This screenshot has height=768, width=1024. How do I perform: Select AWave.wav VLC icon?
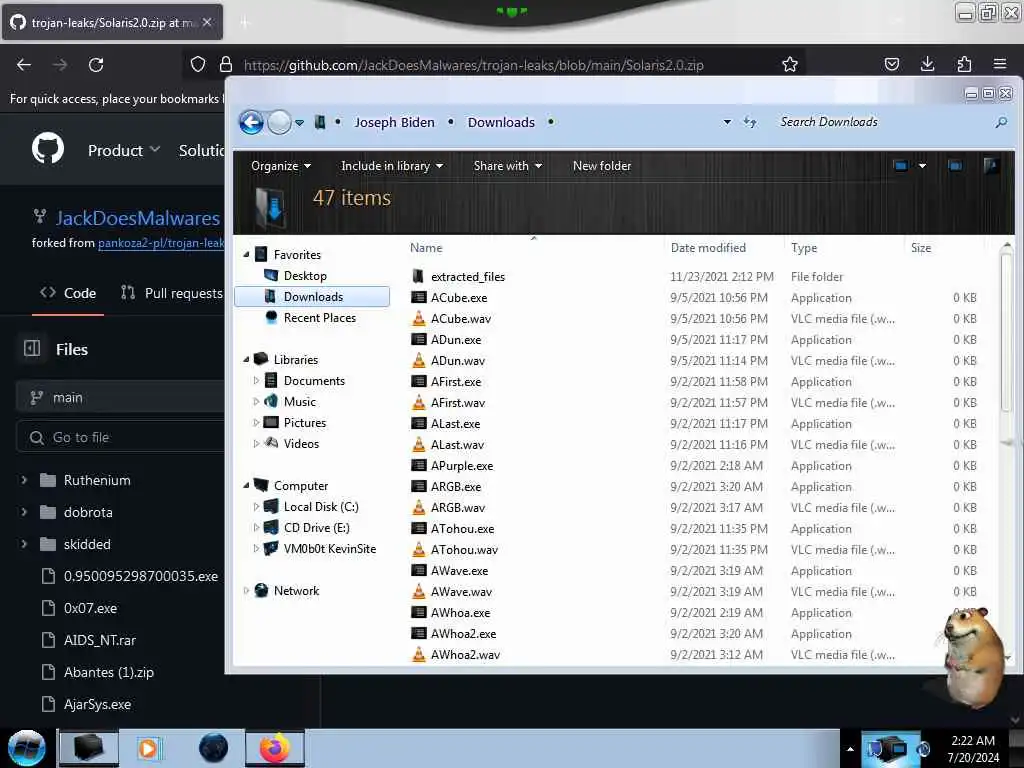[x=419, y=592]
